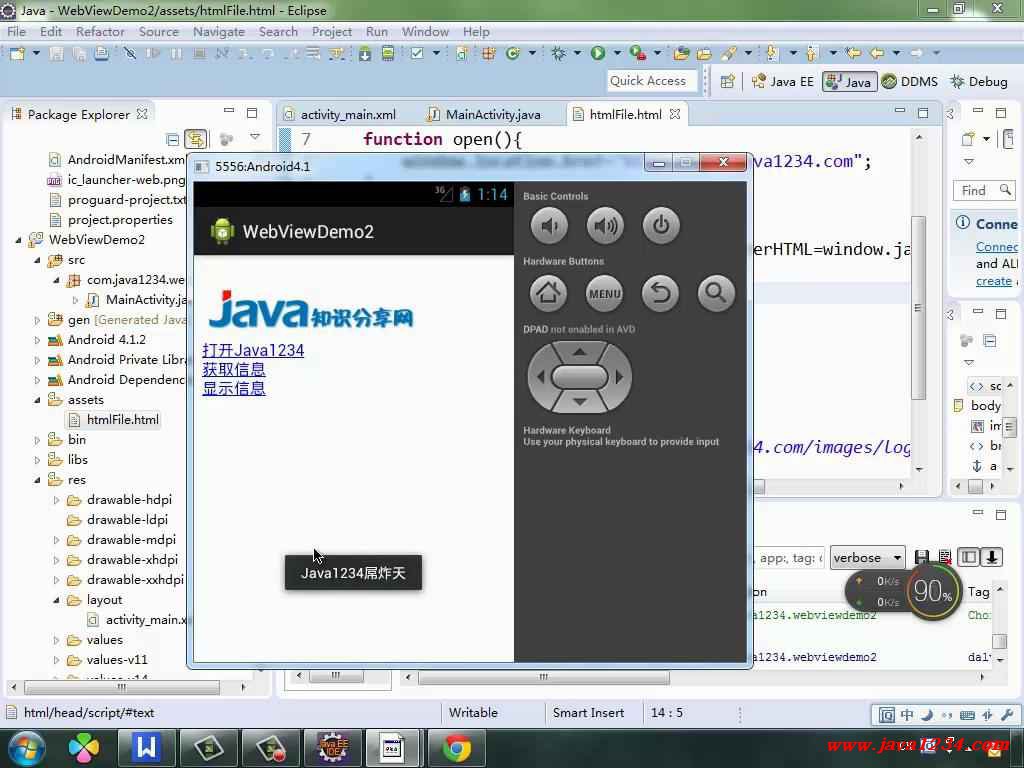Image resolution: width=1024 pixels, height=768 pixels.
Task: Open the Window menu
Action: pyautogui.click(x=425, y=31)
